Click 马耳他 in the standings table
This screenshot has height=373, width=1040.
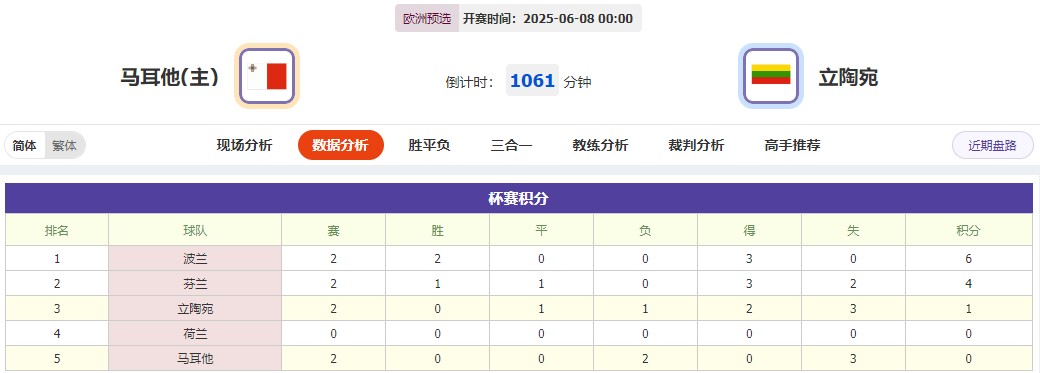pyautogui.click(x=195, y=358)
